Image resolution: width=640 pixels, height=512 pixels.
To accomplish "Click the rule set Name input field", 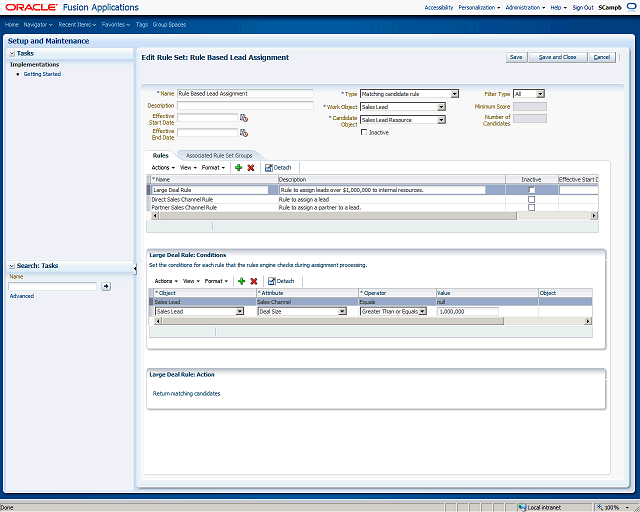I will [x=245, y=93].
